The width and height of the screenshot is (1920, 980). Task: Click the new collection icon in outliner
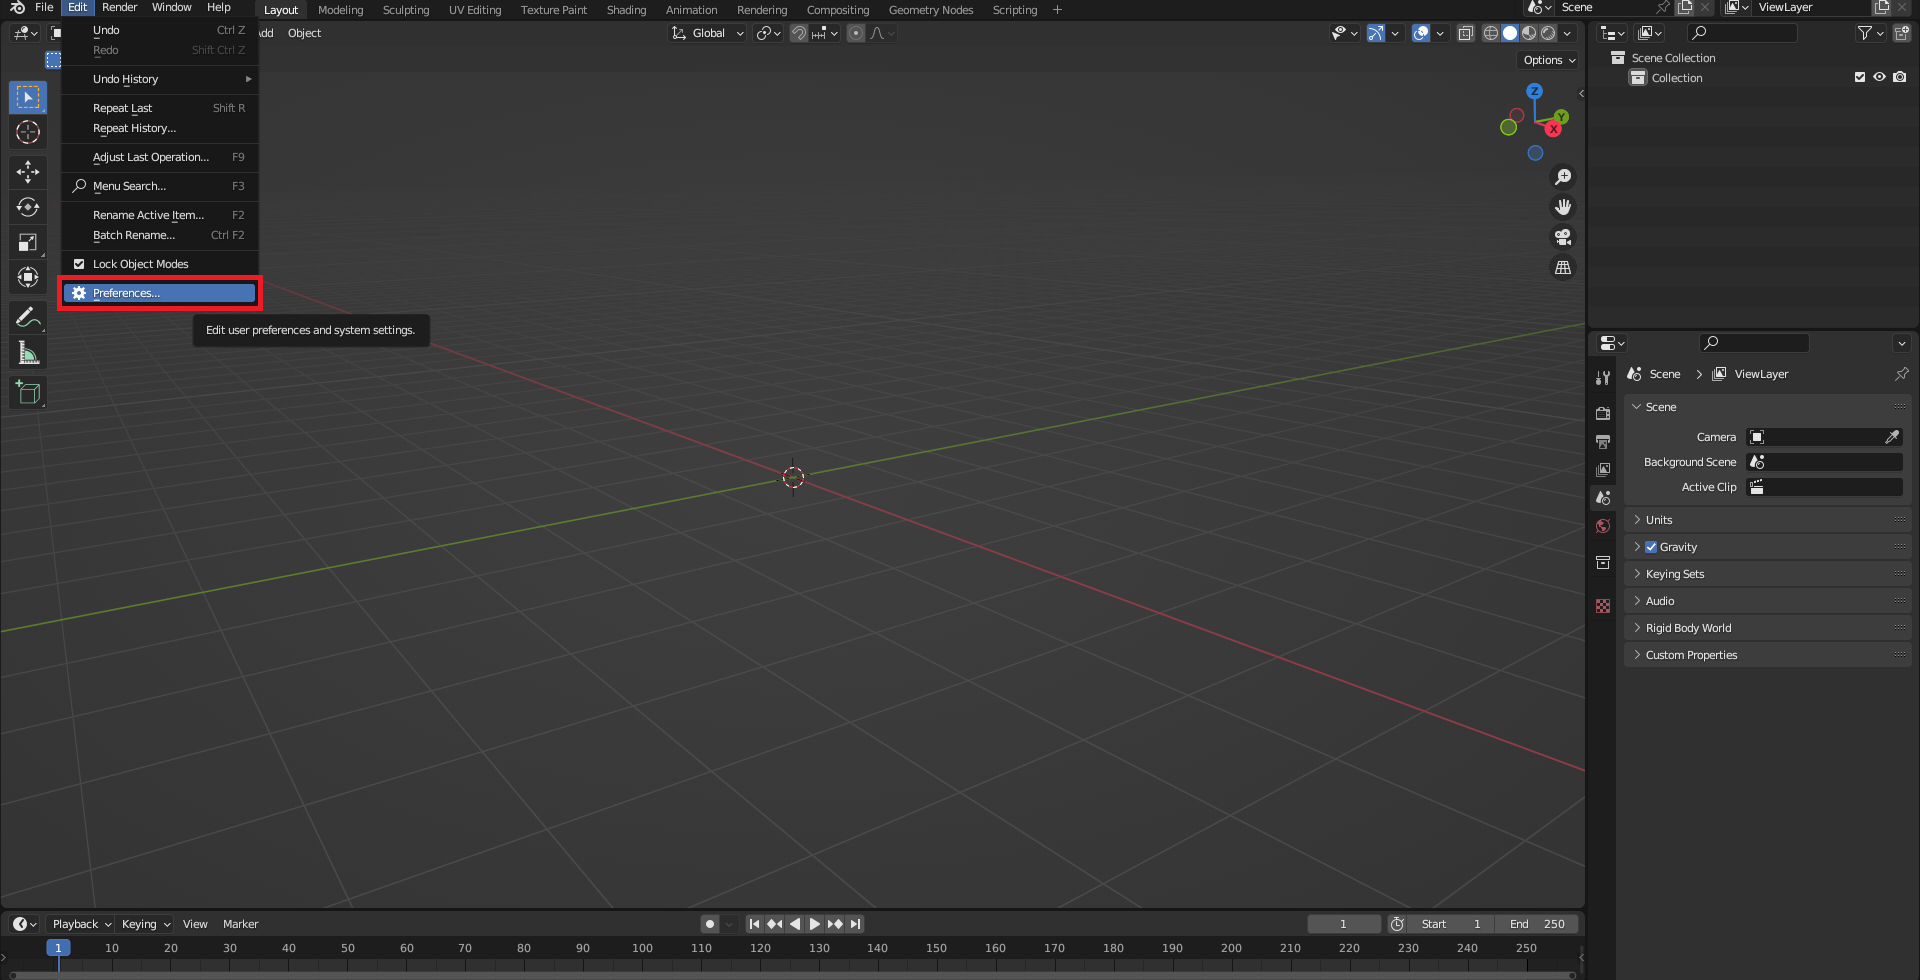(1901, 33)
